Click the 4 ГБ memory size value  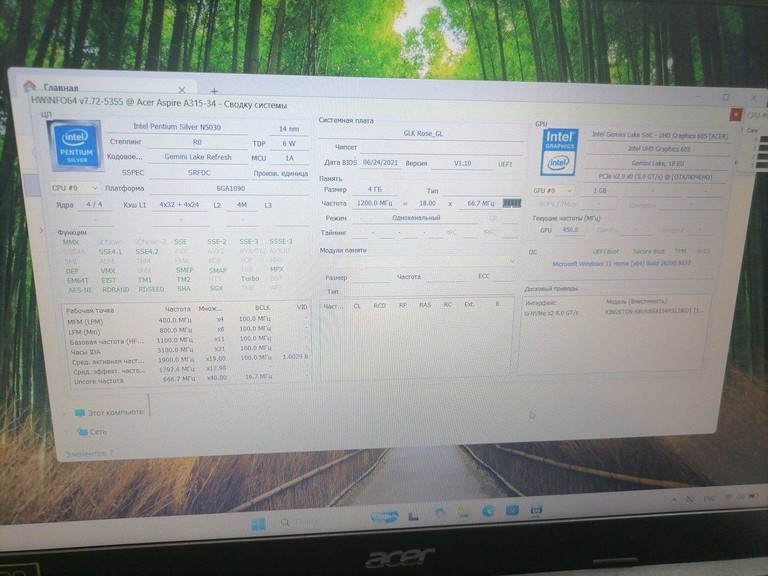[x=374, y=189]
